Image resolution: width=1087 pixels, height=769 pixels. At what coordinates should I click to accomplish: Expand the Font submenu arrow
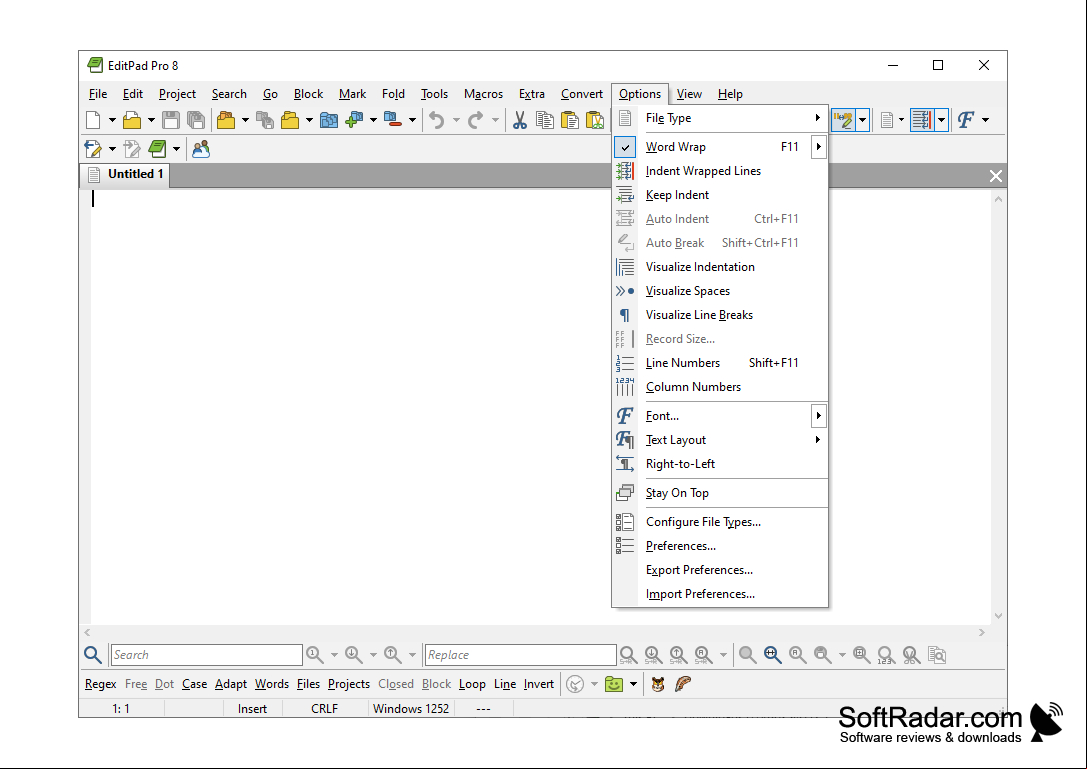(819, 416)
